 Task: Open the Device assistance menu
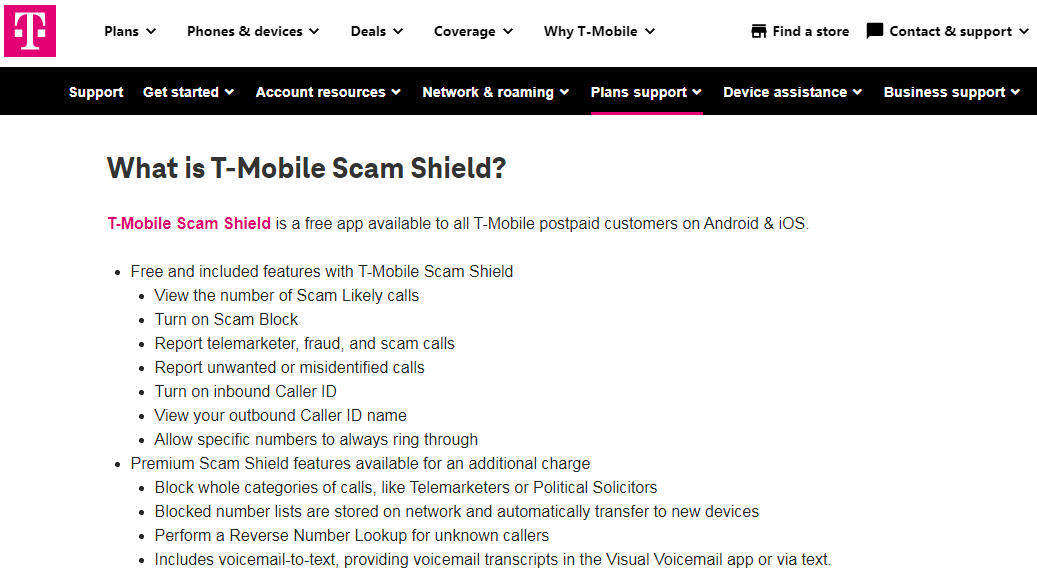pyautogui.click(x=792, y=92)
